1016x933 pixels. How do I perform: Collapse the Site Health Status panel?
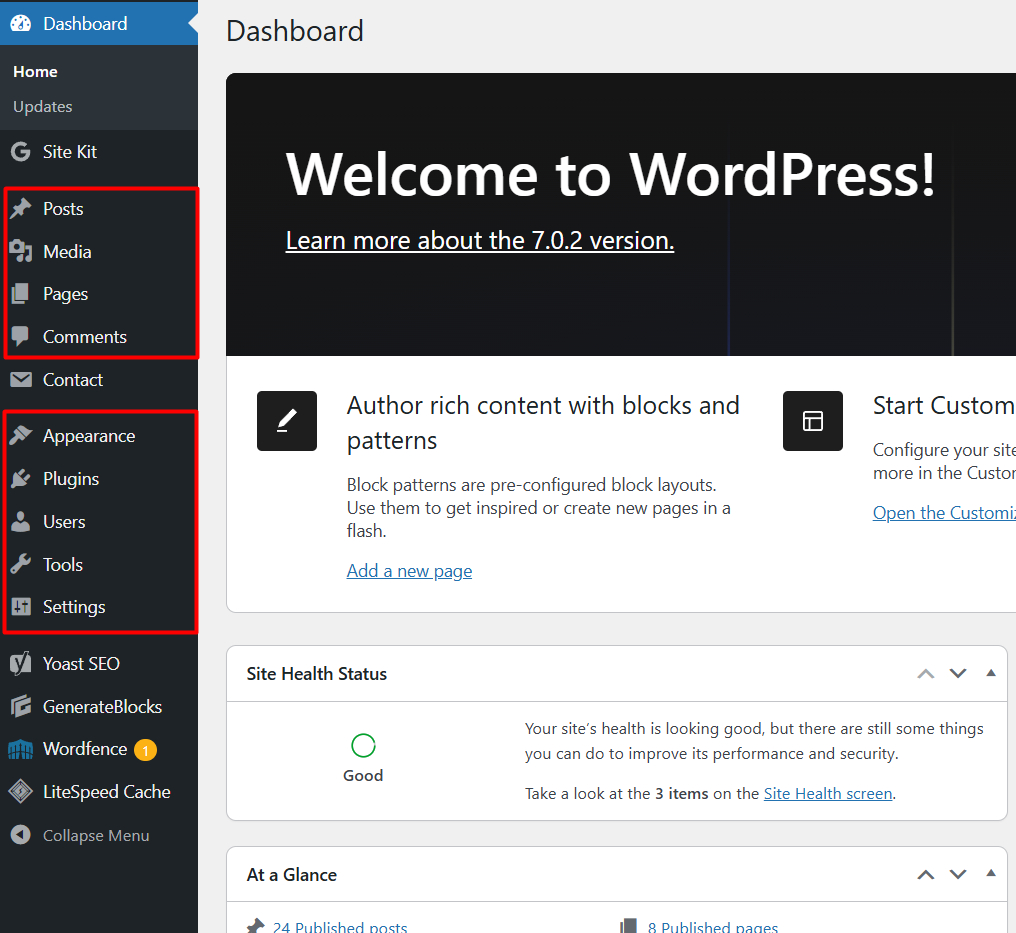coord(991,673)
